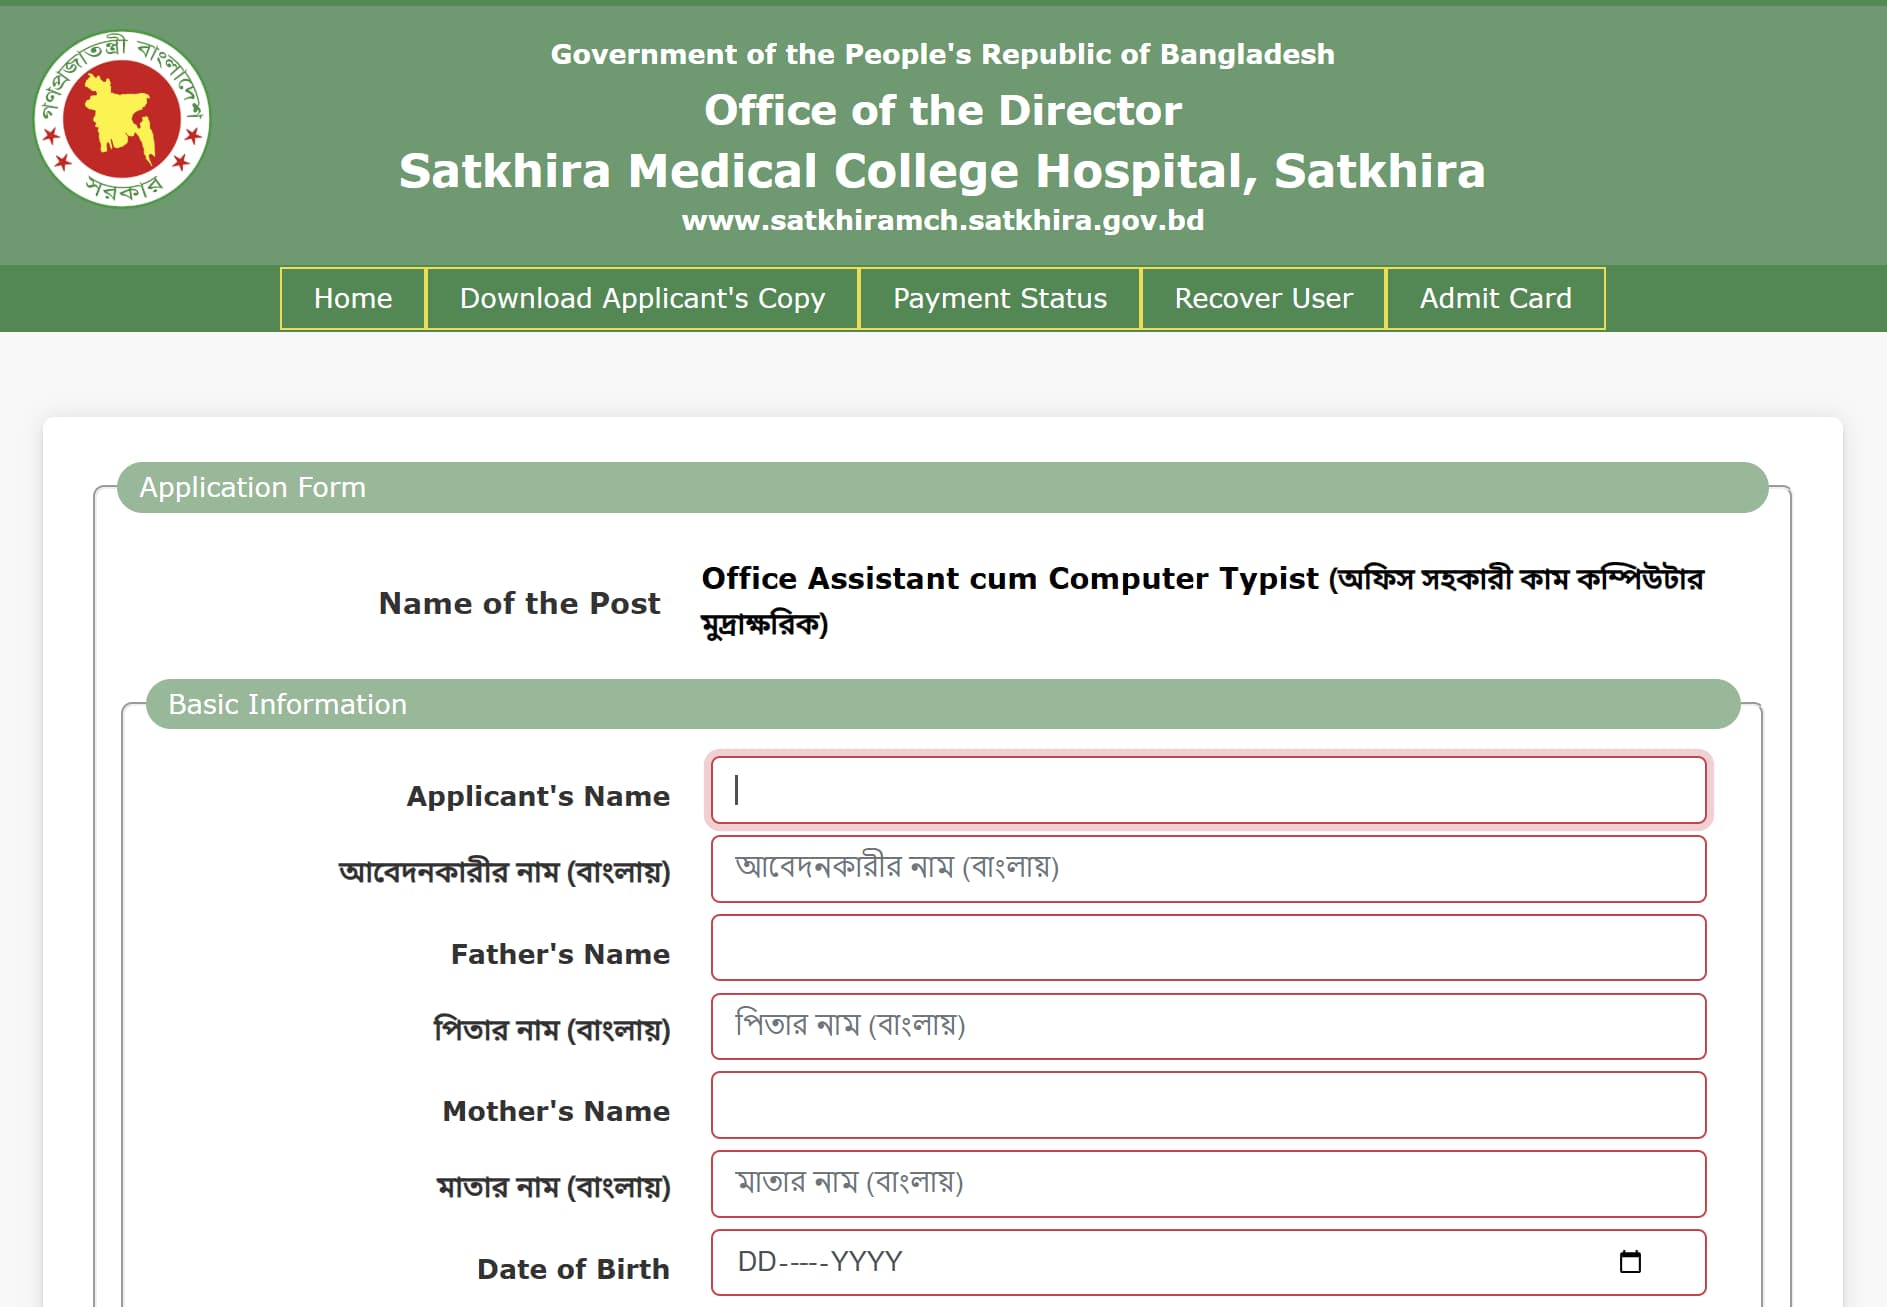Focus the Applicant's Name text field
1887x1307 pixels.
point(1207,790)
